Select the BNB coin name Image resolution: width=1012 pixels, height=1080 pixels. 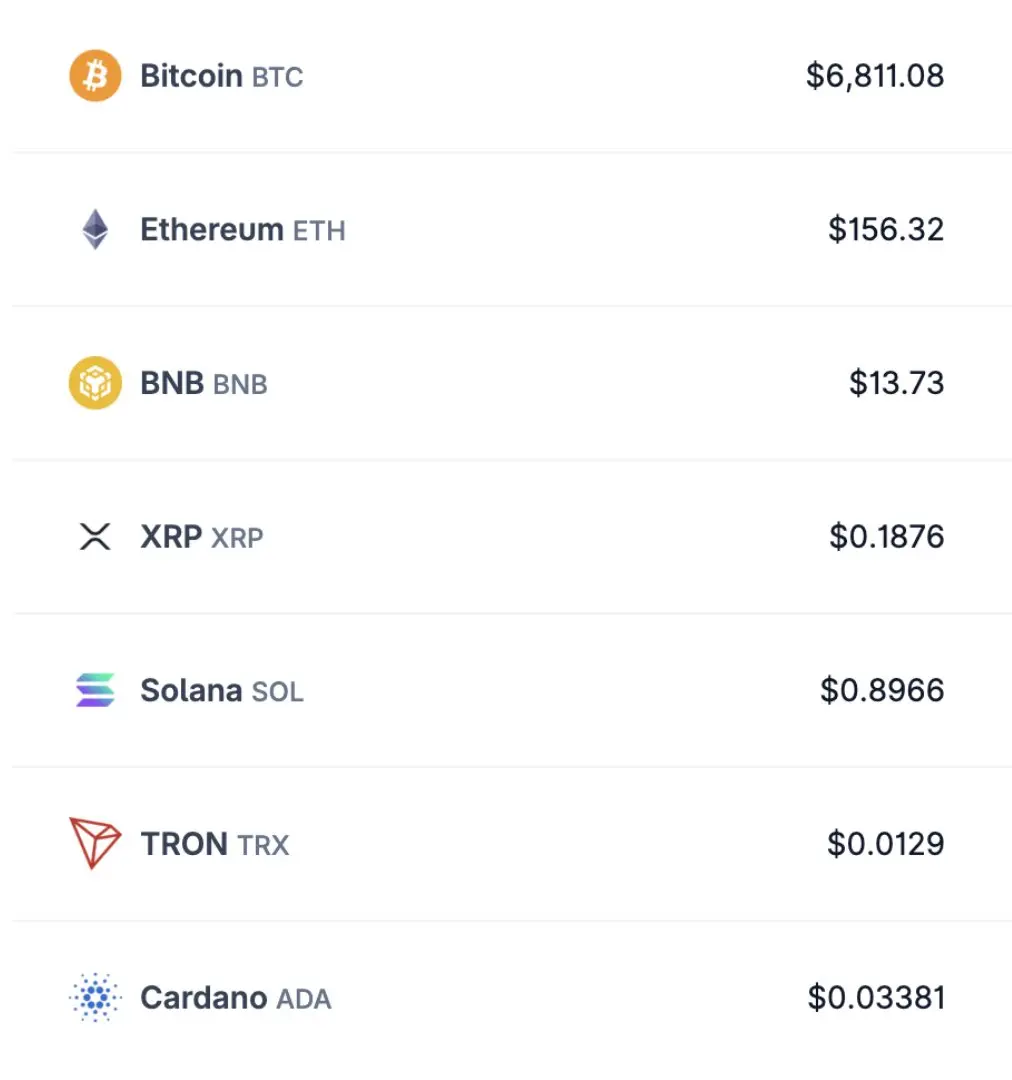[x=172, y=383]
